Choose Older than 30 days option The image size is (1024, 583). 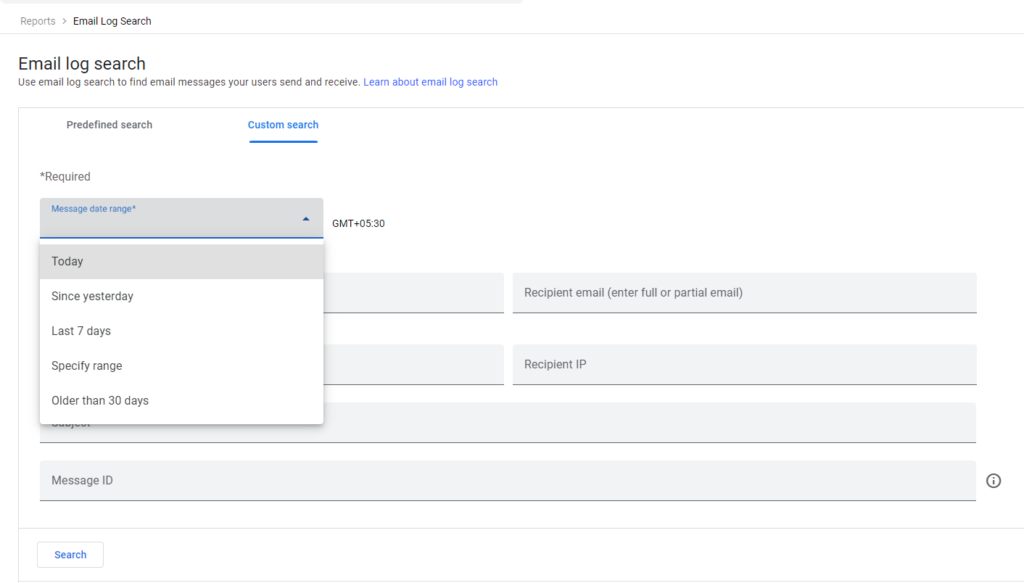point(100,401)
